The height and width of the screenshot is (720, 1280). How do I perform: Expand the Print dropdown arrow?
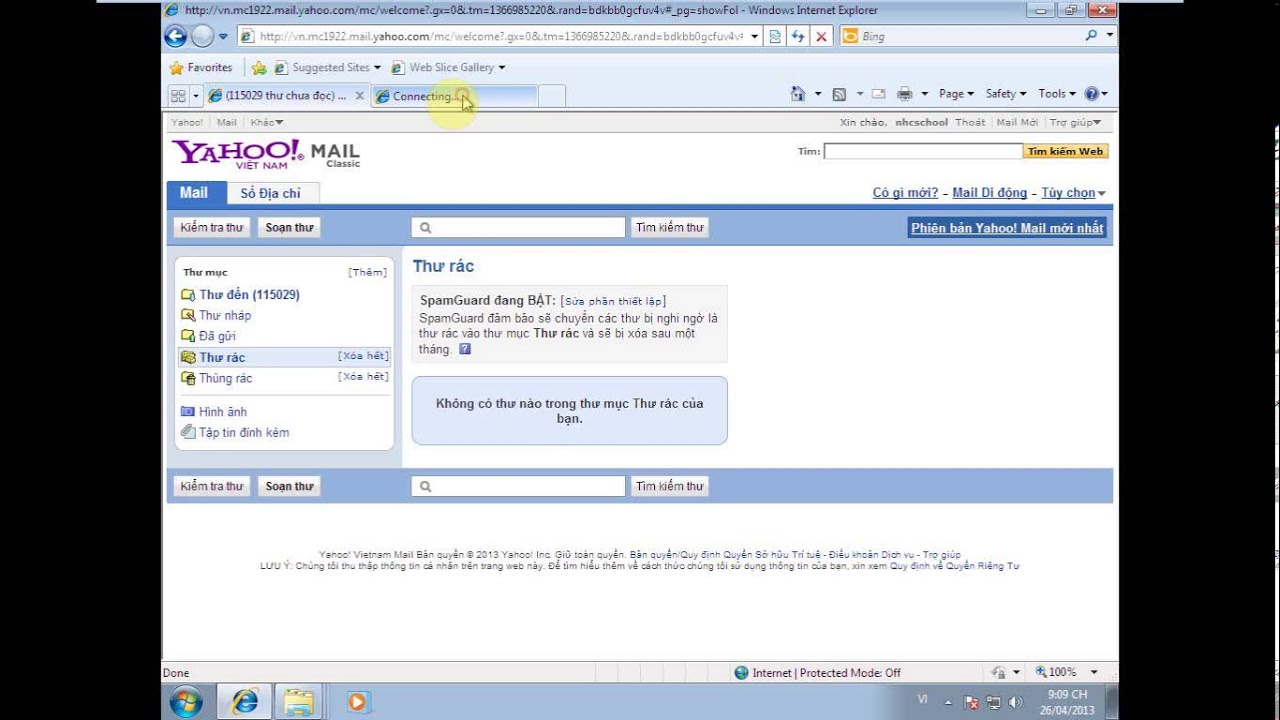[924, 94]
